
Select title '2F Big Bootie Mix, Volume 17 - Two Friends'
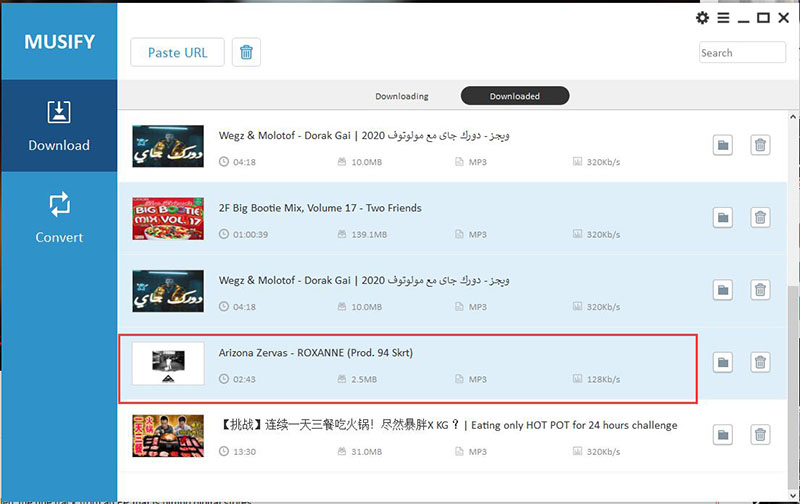point(320,208)
